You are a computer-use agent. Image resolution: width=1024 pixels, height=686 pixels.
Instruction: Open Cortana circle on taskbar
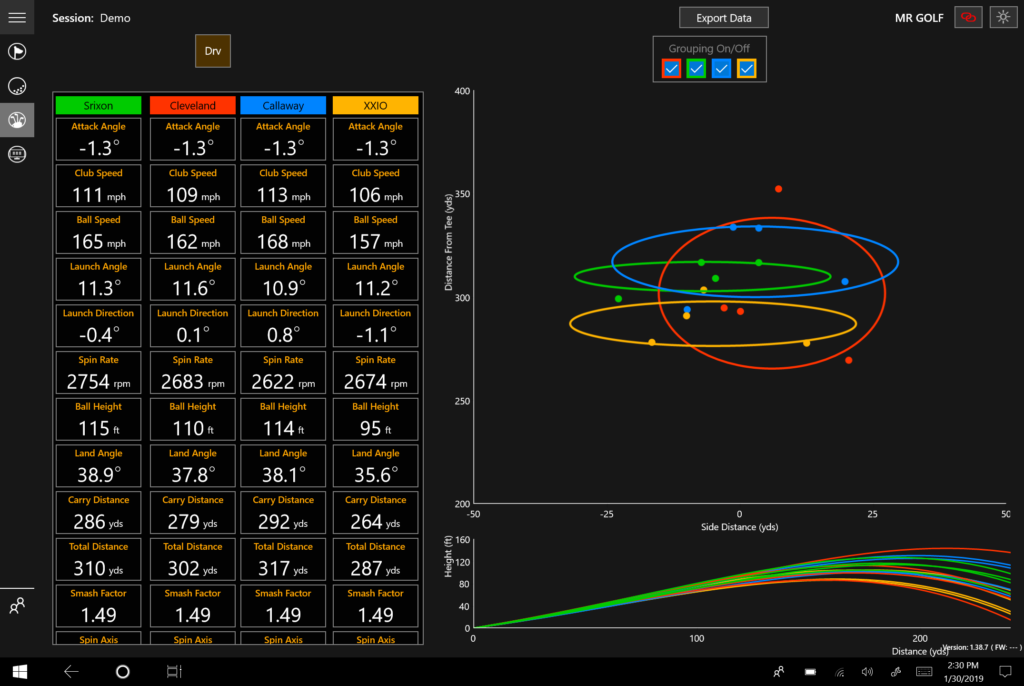coord(122,672)
